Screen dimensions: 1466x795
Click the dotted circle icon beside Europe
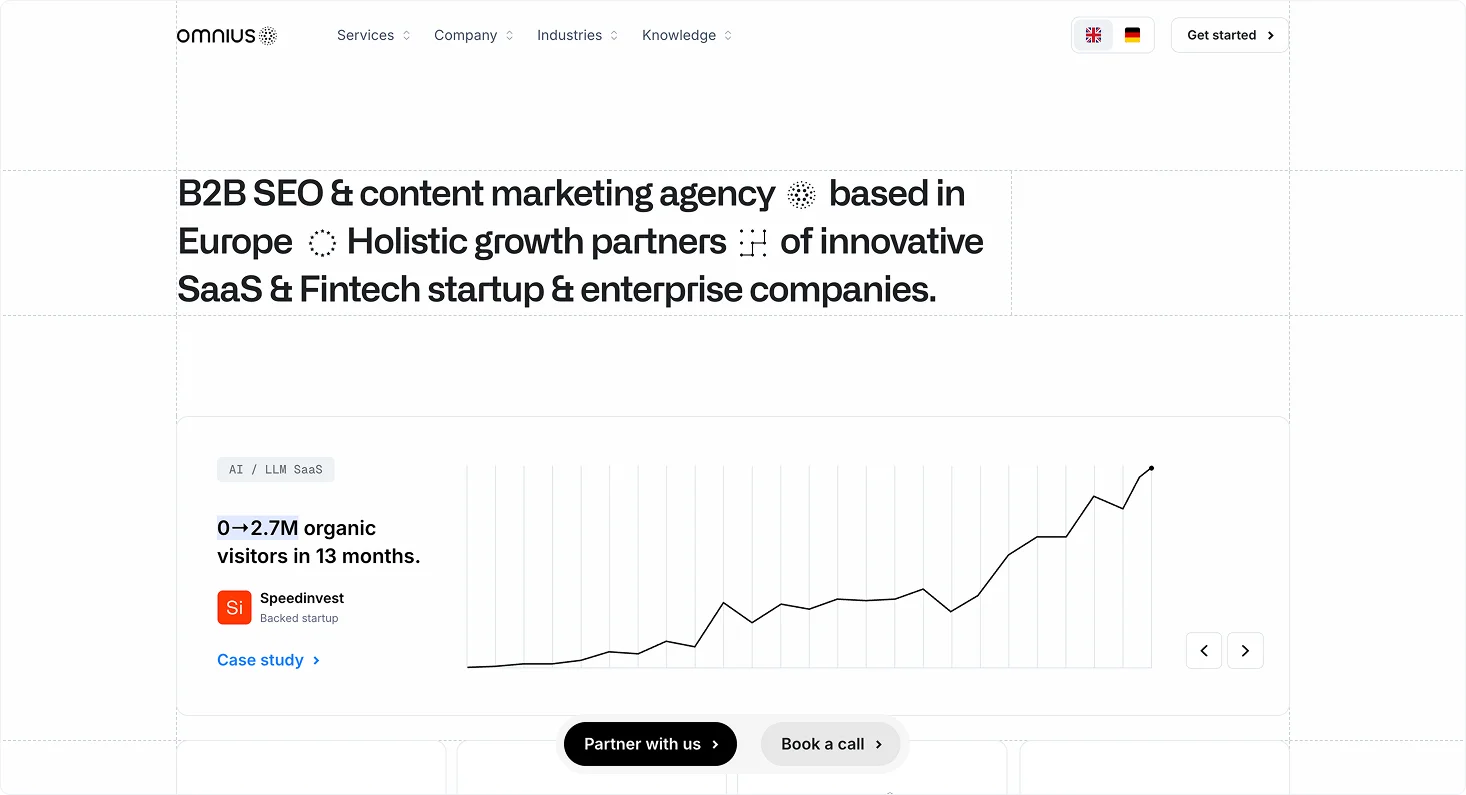coord(322,243)
